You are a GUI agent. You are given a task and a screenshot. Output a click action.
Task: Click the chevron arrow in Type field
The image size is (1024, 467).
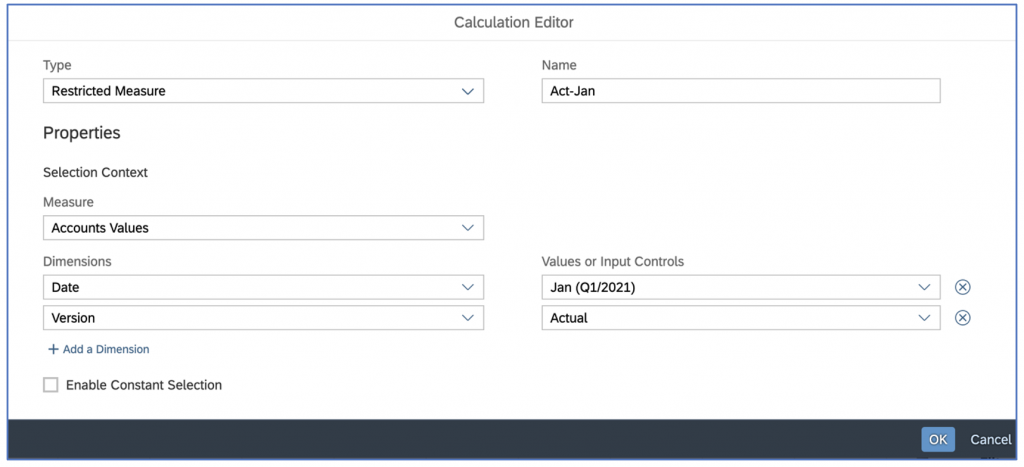click(468, 91)
